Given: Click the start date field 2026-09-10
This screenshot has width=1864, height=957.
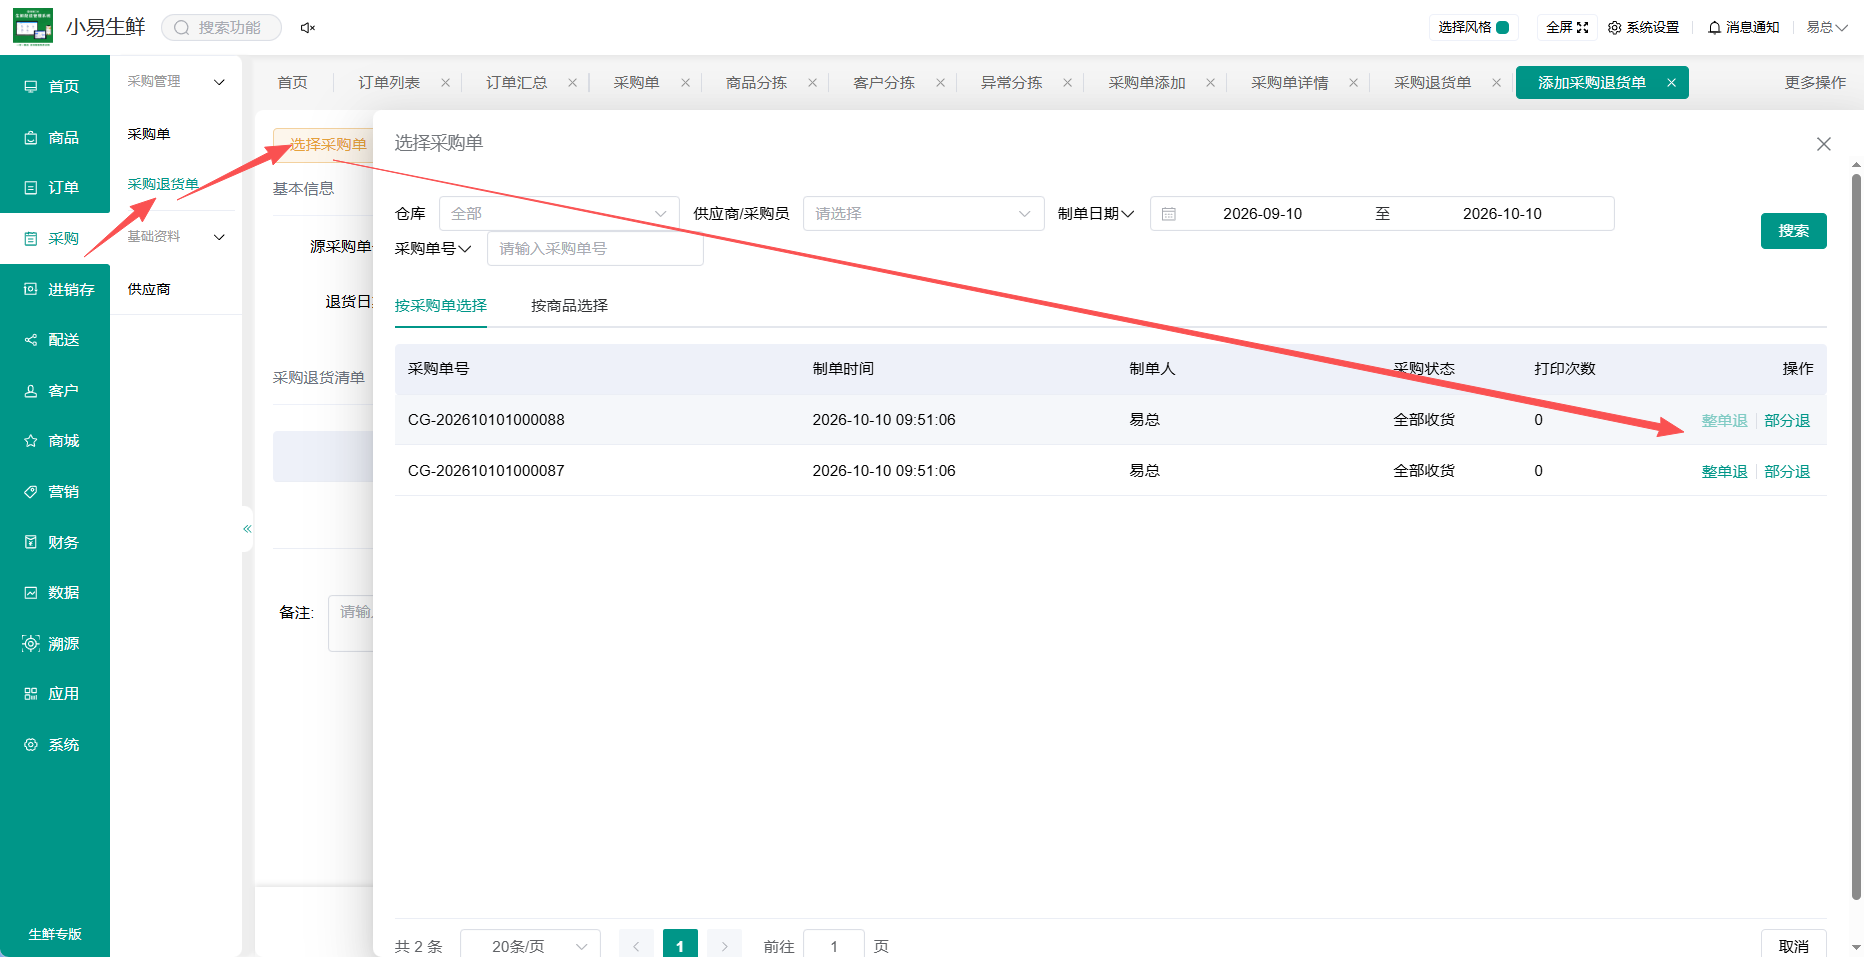Looking at the screenshot, I should (1262, 213).
